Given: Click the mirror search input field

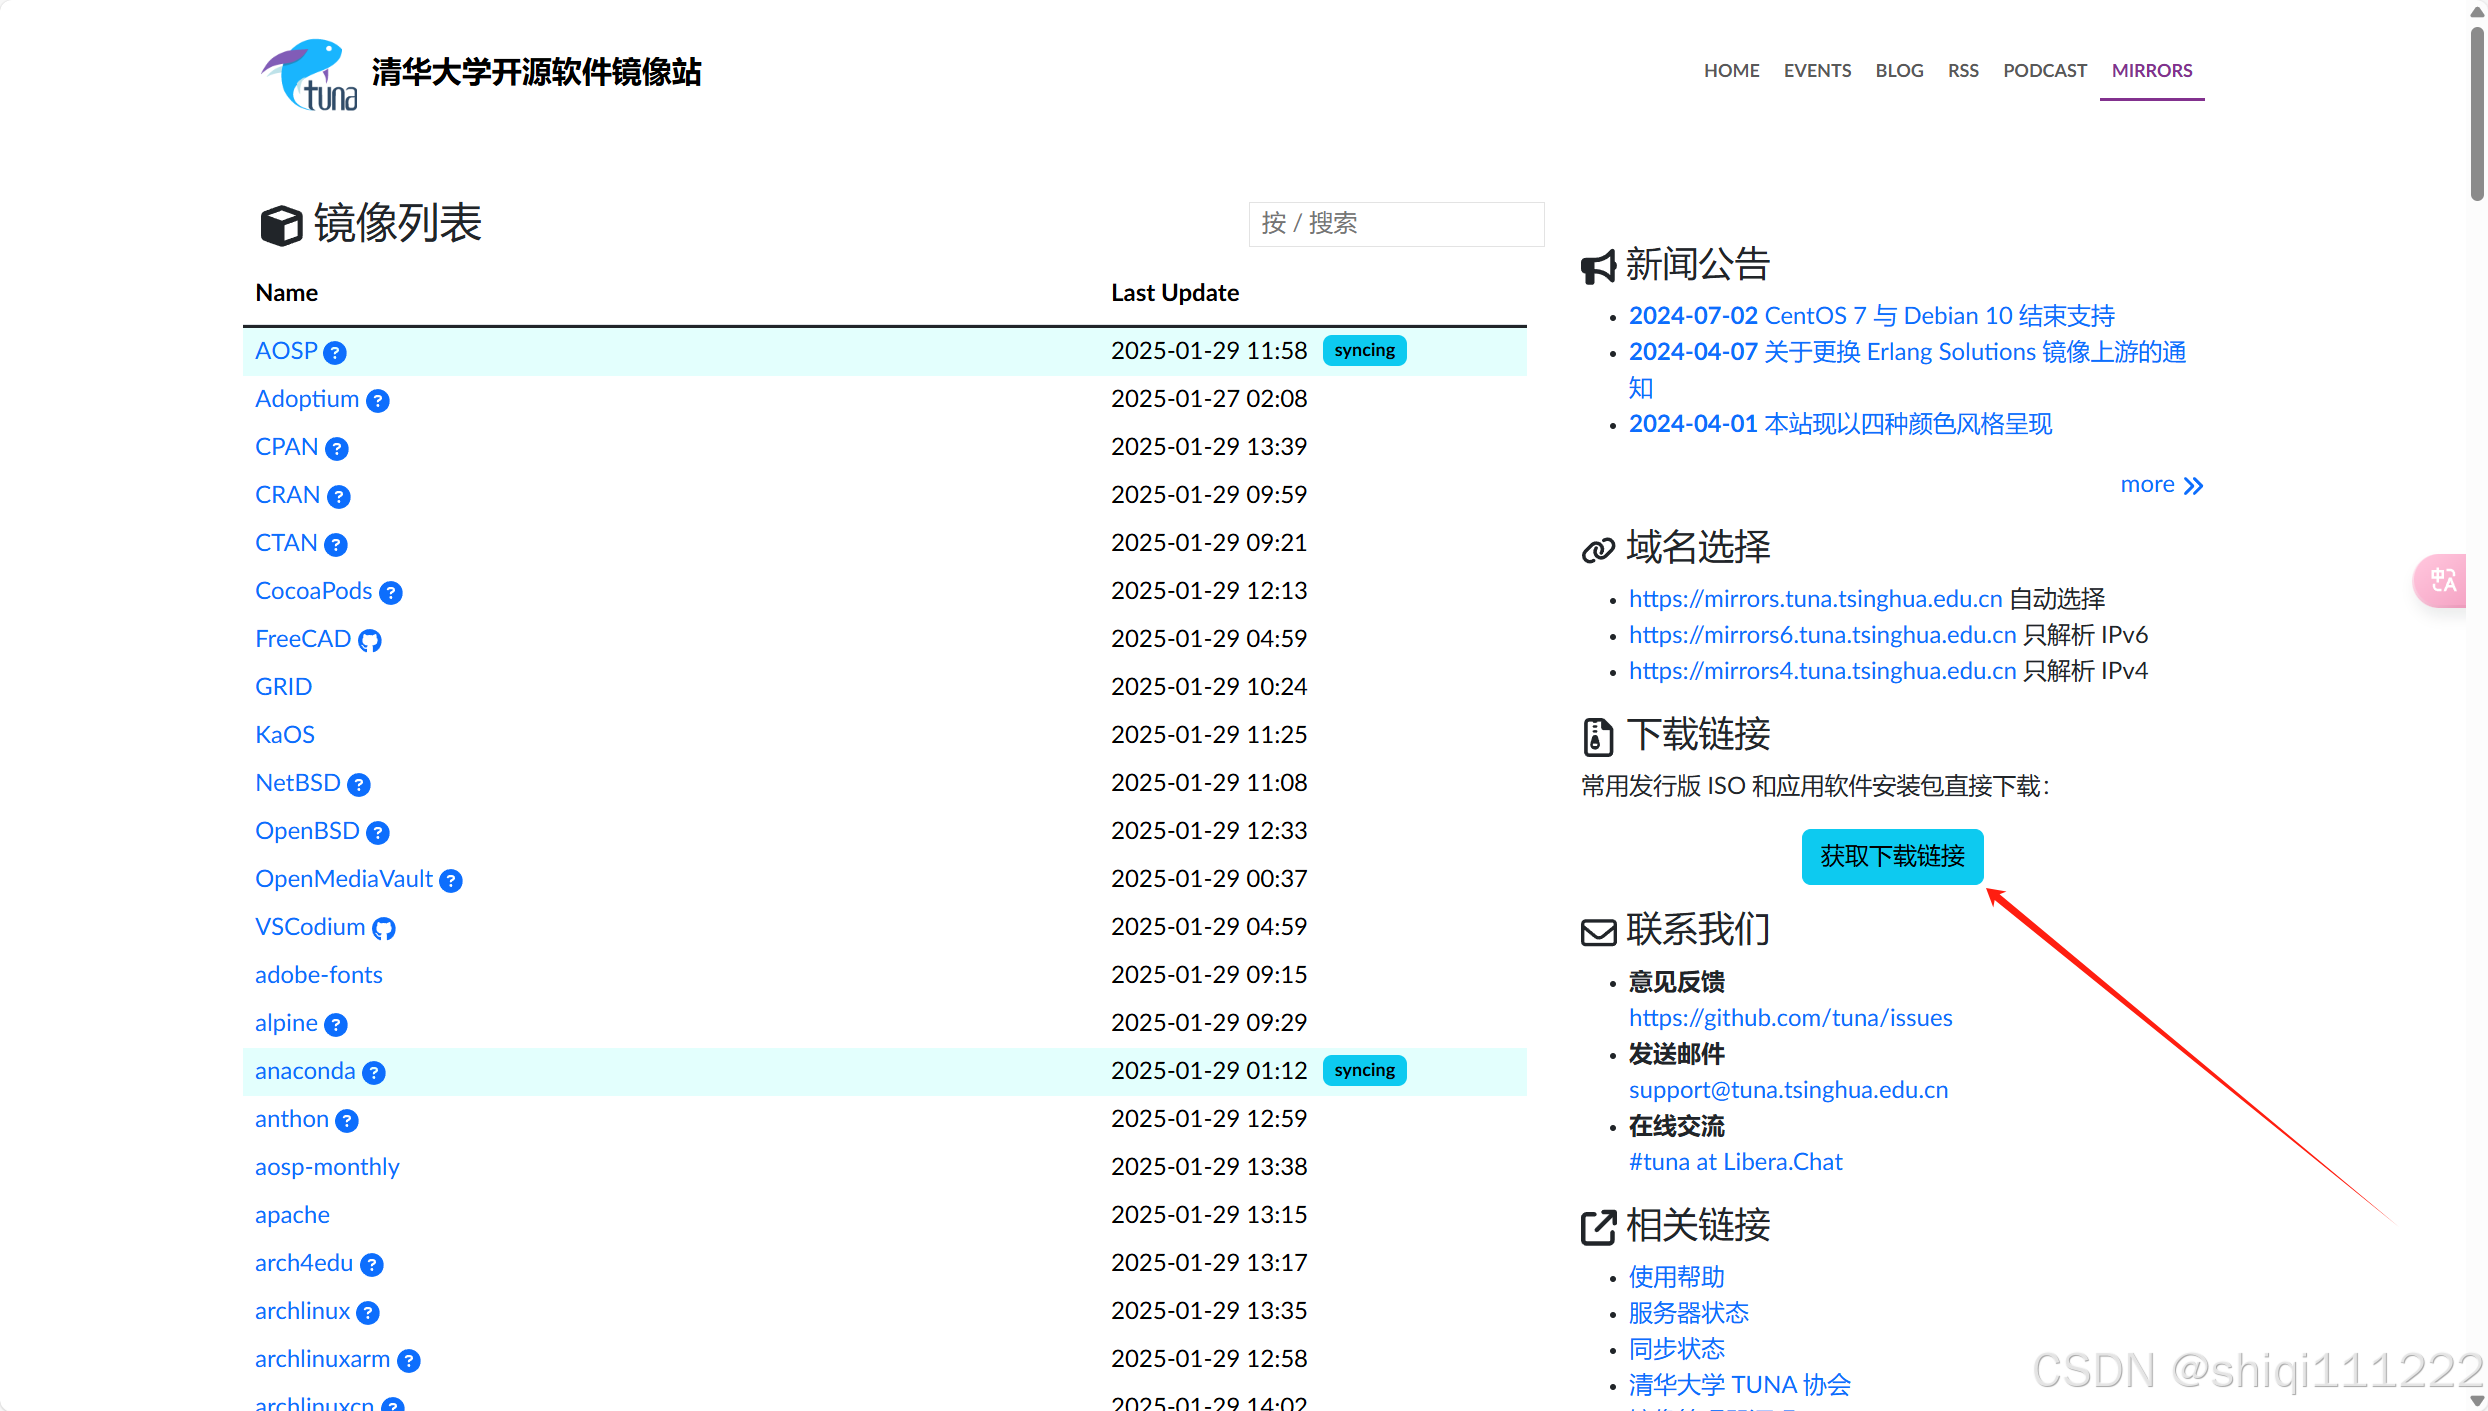Looking at the screenshot, I should [x=1395, y=223].
